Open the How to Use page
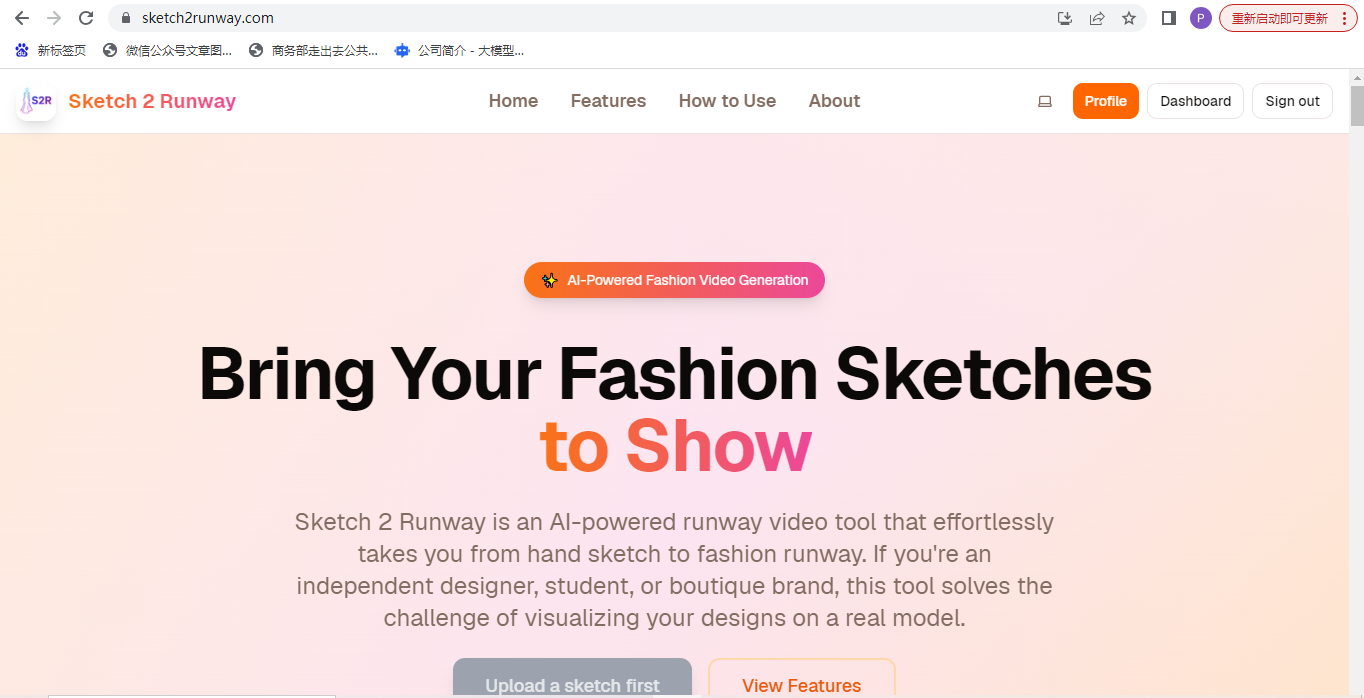Screen dimensions: 1364x698 tap(727, 101)
